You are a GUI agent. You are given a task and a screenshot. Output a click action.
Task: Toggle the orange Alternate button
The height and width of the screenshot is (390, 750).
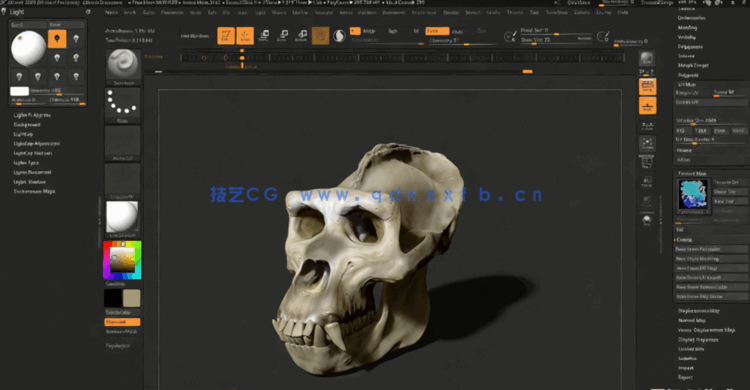click(122, 322)
